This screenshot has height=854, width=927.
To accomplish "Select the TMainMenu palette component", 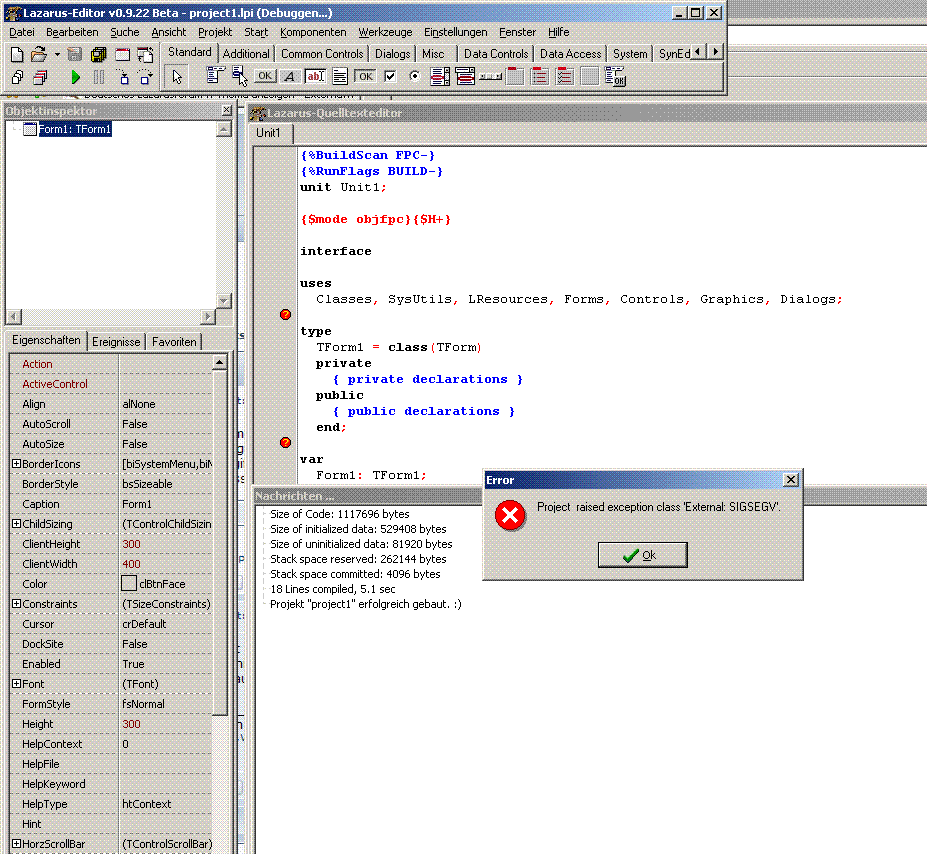I will (215, 76).
